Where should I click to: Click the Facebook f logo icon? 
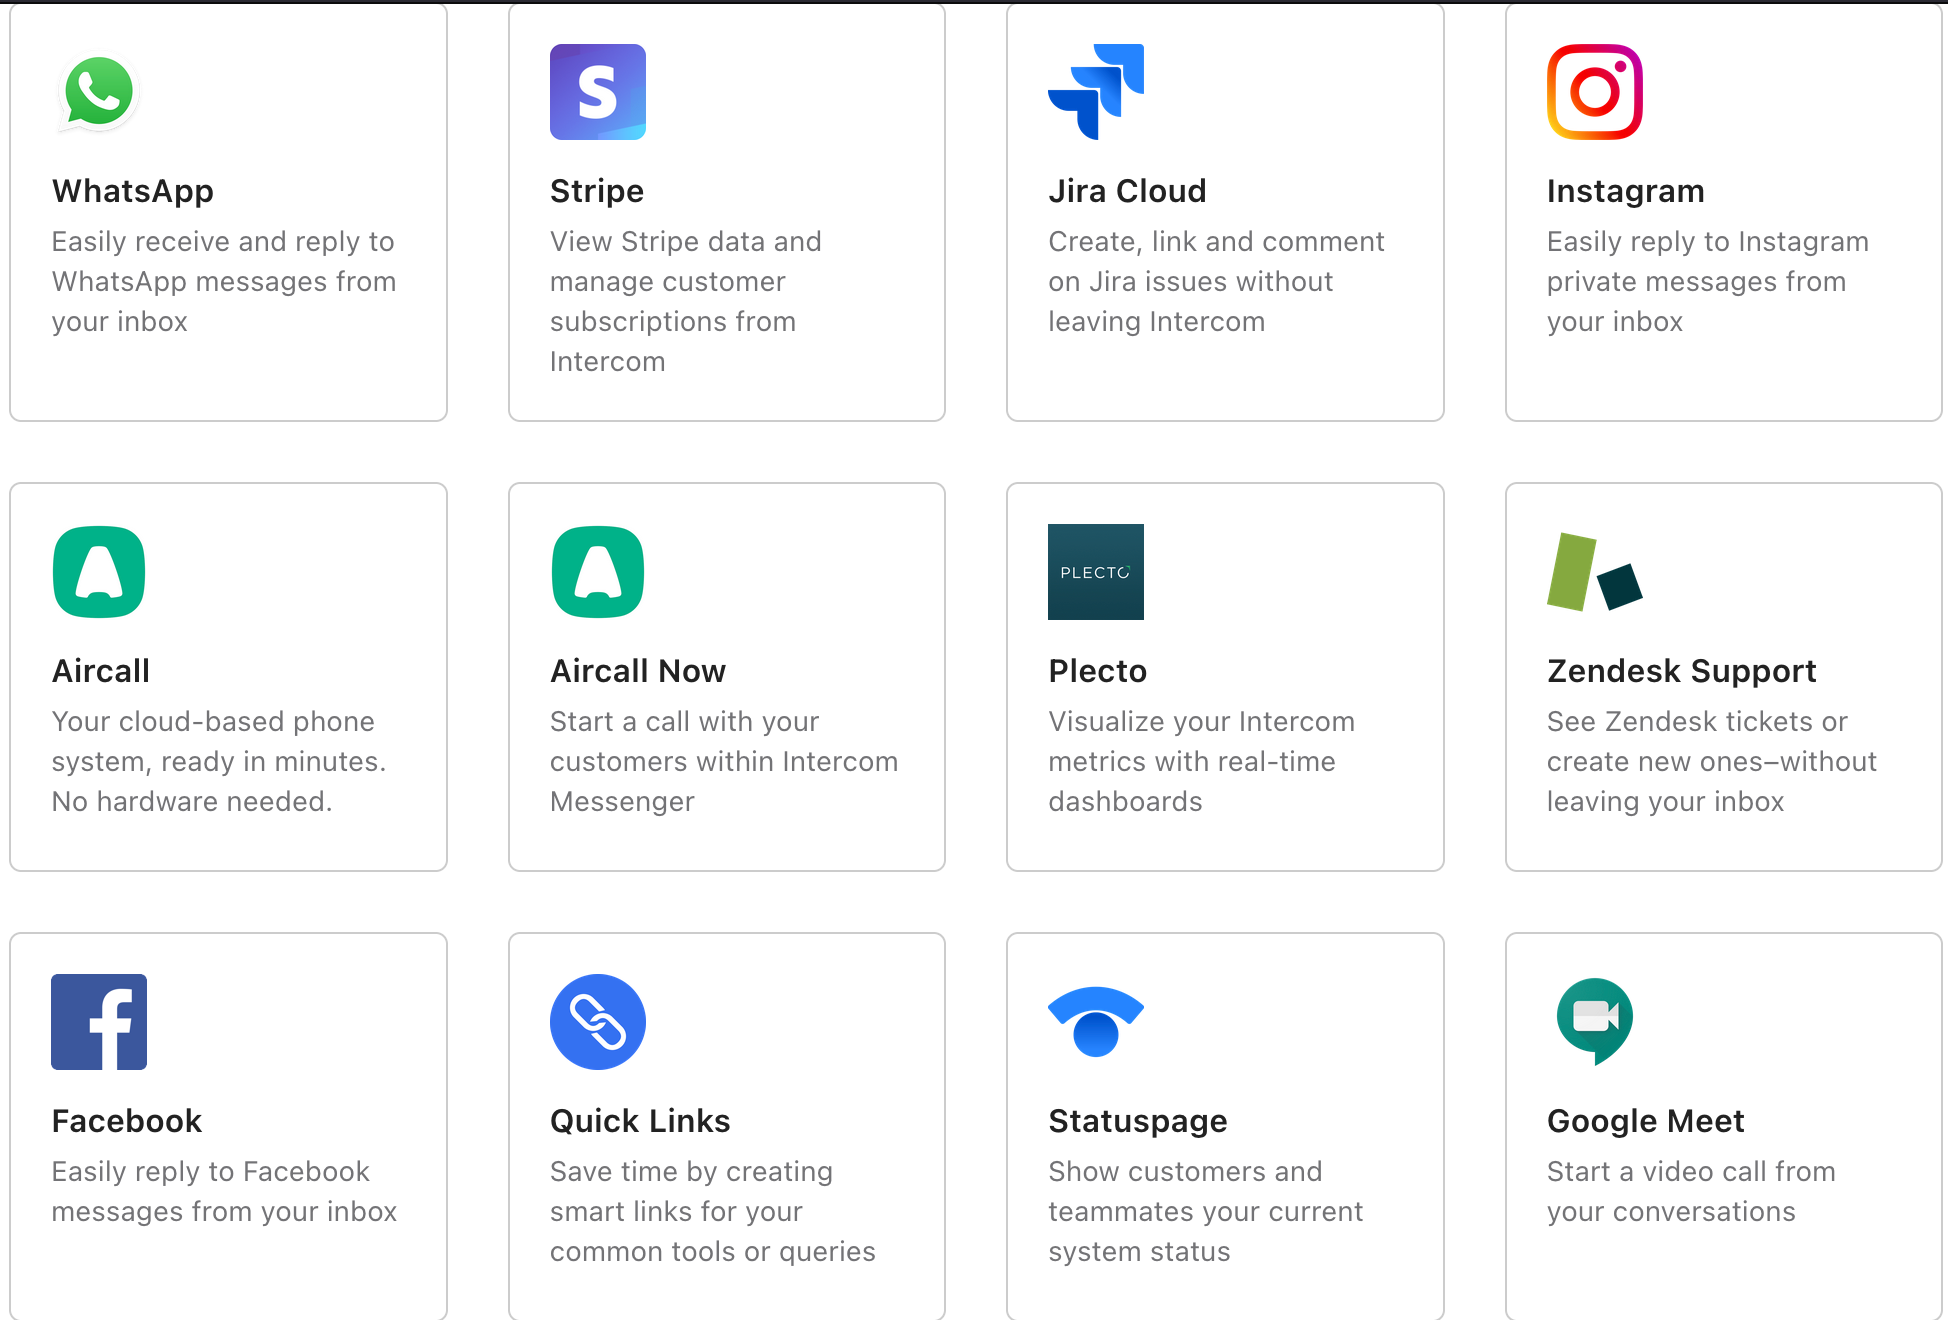tap(99, 1022)
